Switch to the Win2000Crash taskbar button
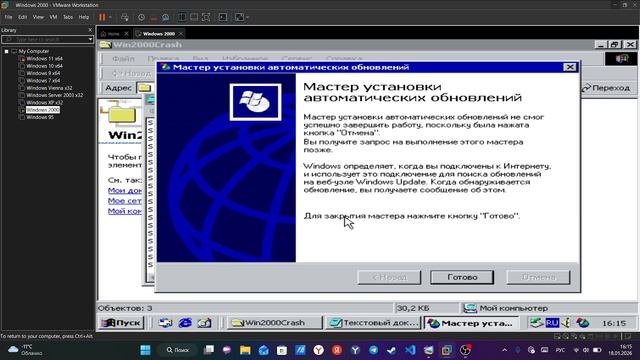The image size is (640, 360). click(x=274, y=323)
